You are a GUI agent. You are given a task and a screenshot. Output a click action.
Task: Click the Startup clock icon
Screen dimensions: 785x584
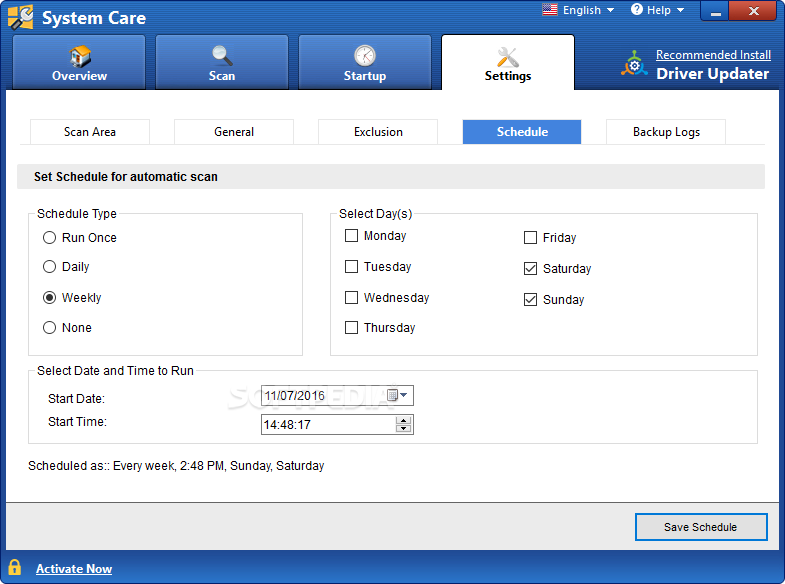pyautogui.click(x=365, y=56)
